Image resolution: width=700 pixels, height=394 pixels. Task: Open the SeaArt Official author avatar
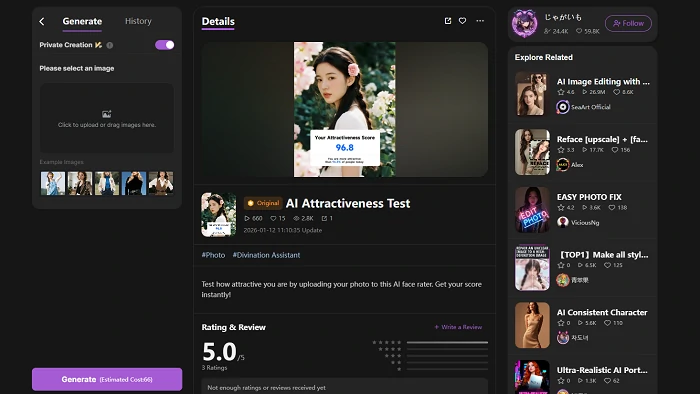562,107
